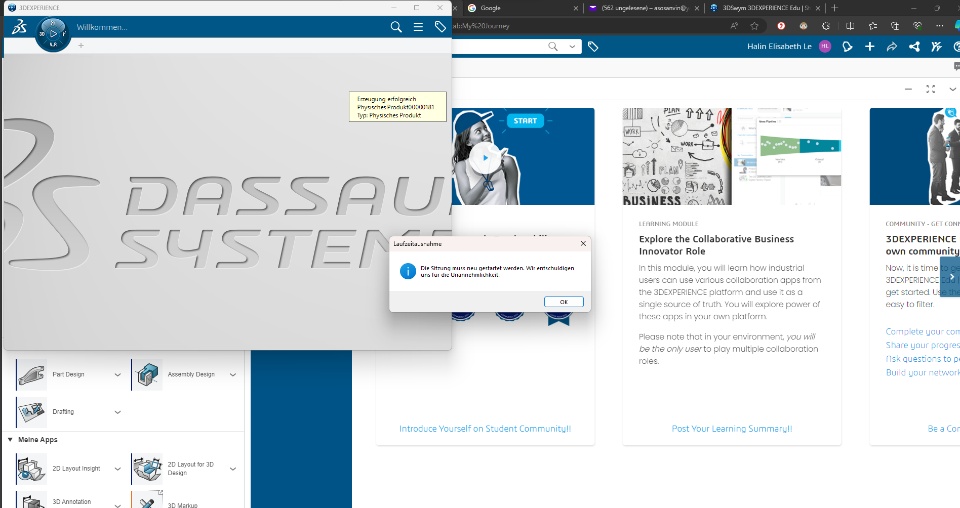Launch the 3D Markup app icon

(x=147, y=500)
